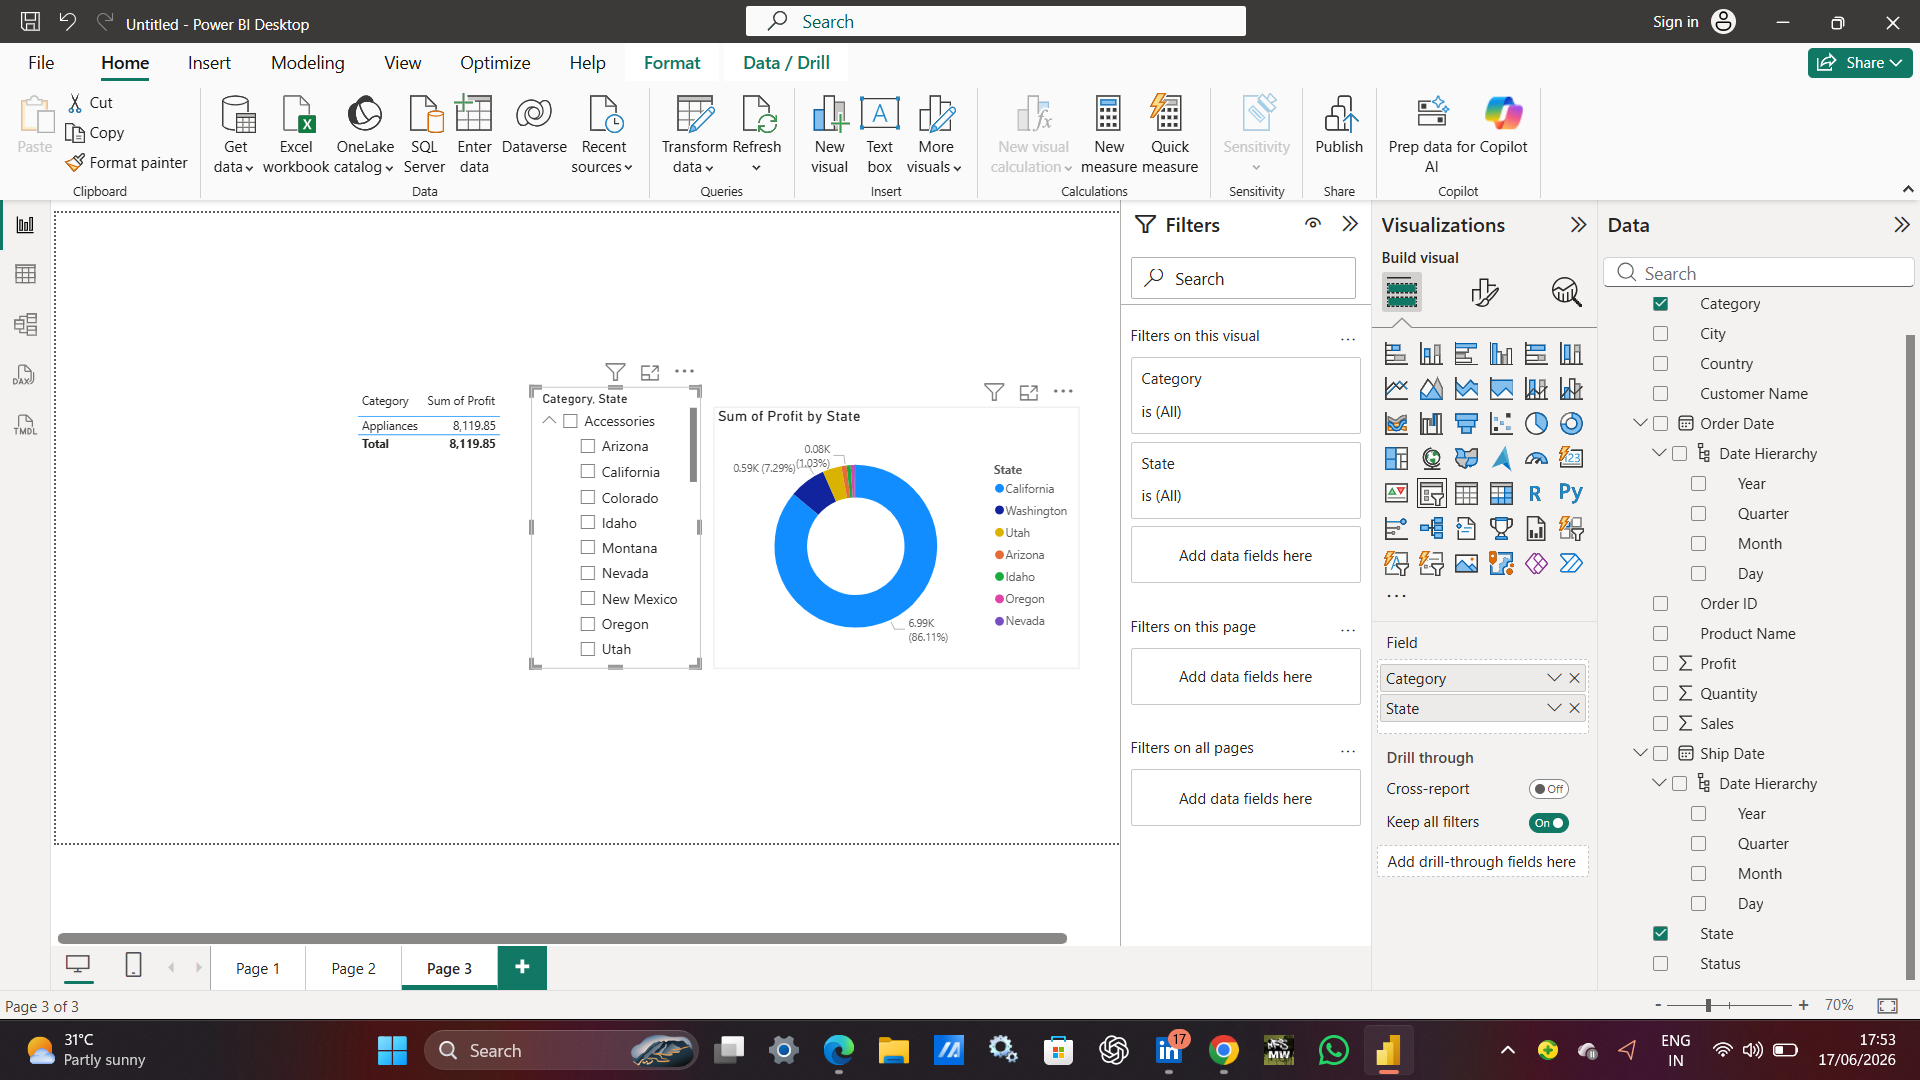Turn off Keep all filters toggle

click(1548, 823)
